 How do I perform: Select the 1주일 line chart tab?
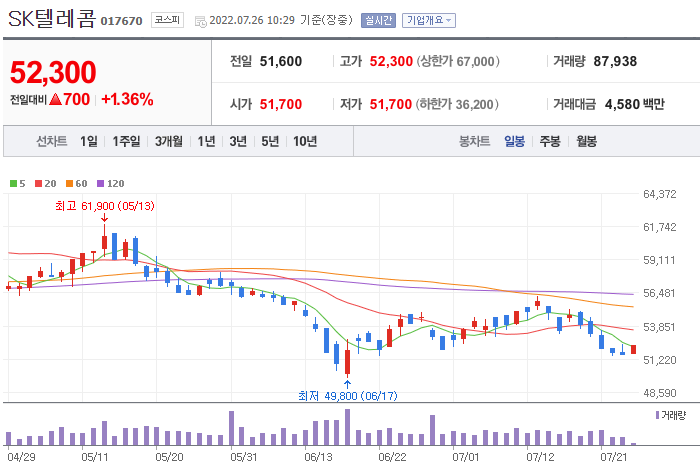coord(126,142)
